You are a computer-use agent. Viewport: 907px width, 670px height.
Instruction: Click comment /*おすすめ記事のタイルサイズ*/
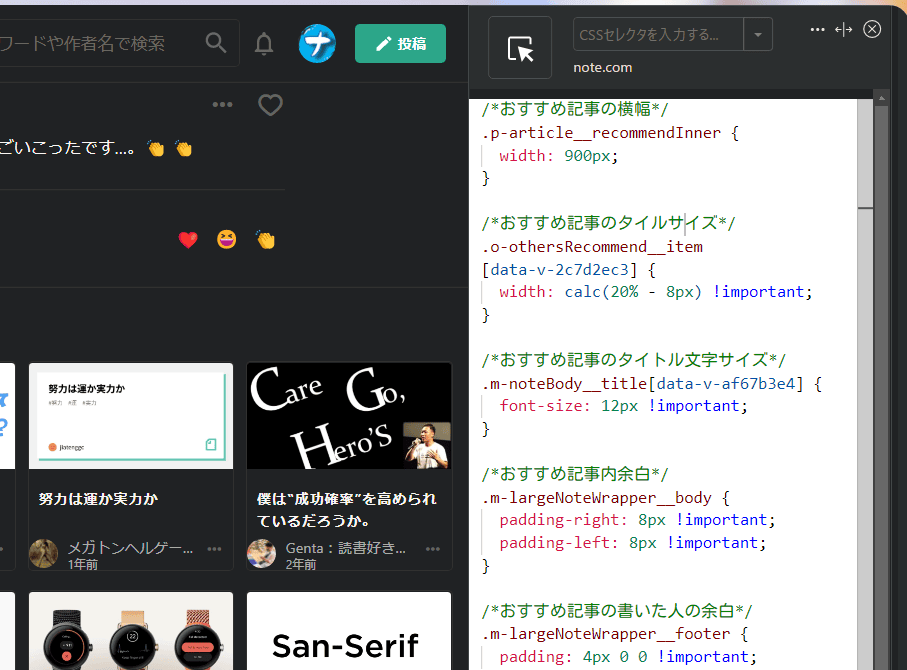pyautogui.click(x=609, y=223)
